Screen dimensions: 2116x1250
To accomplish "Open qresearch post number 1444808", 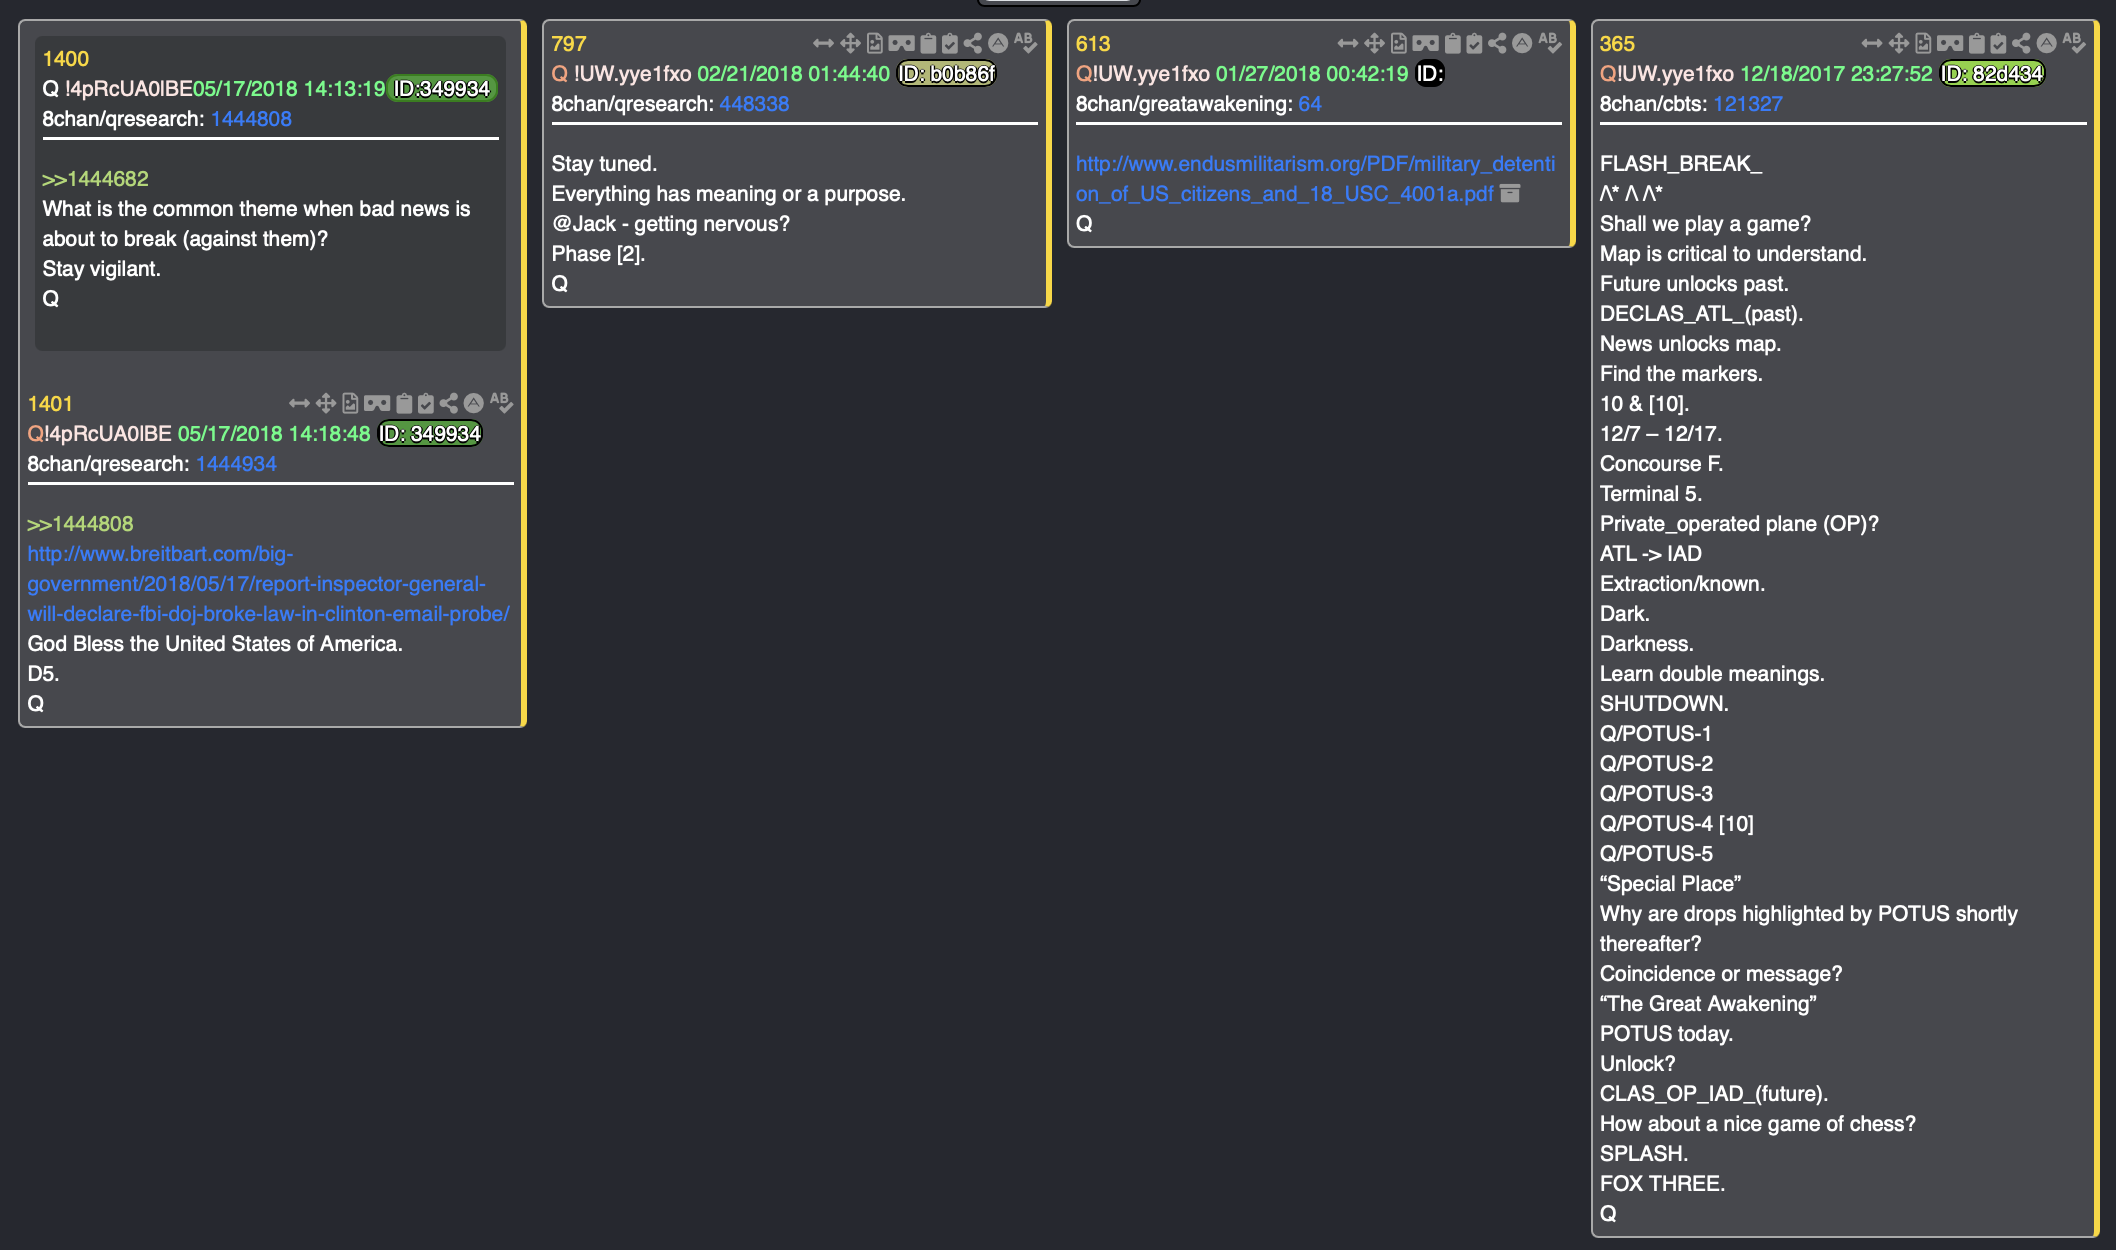I will [x=251, y=119].
